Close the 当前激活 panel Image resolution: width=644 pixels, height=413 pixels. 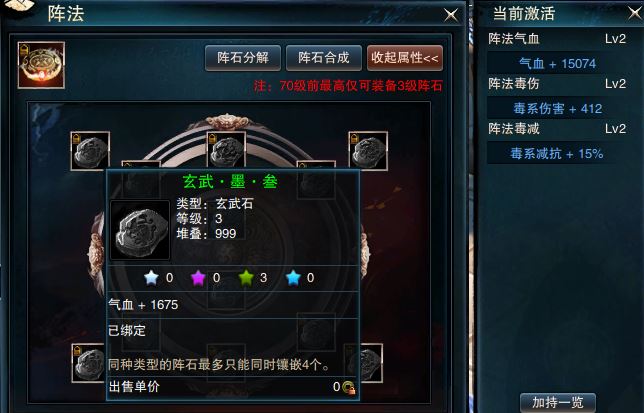(636, 13)
